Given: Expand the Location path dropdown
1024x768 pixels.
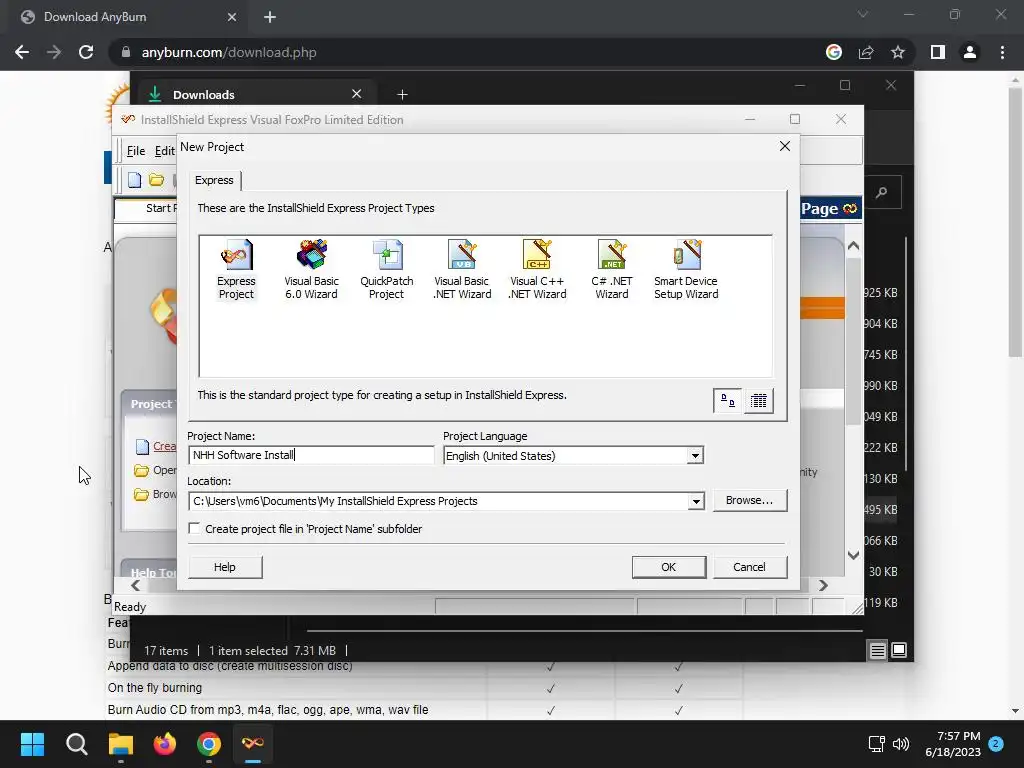Looking at the screenshot, I should [x=696, y=501].
